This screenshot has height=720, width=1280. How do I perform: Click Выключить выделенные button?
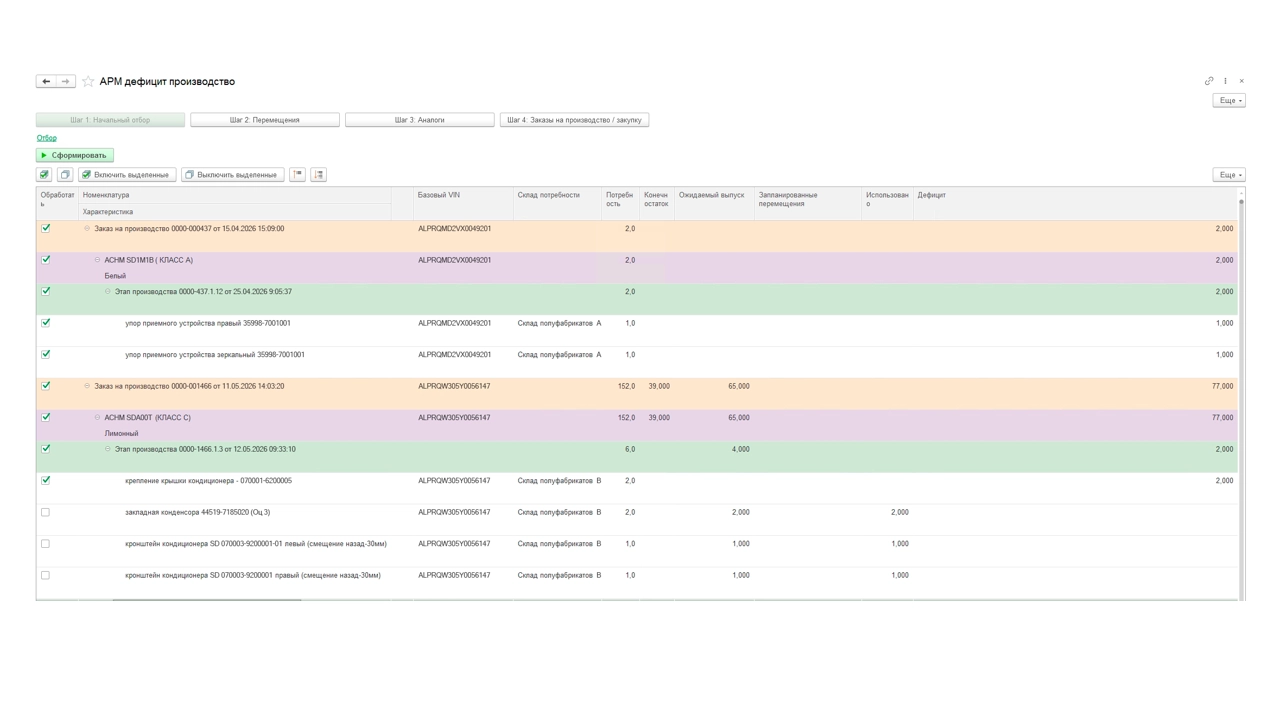[x=232, y=175]
